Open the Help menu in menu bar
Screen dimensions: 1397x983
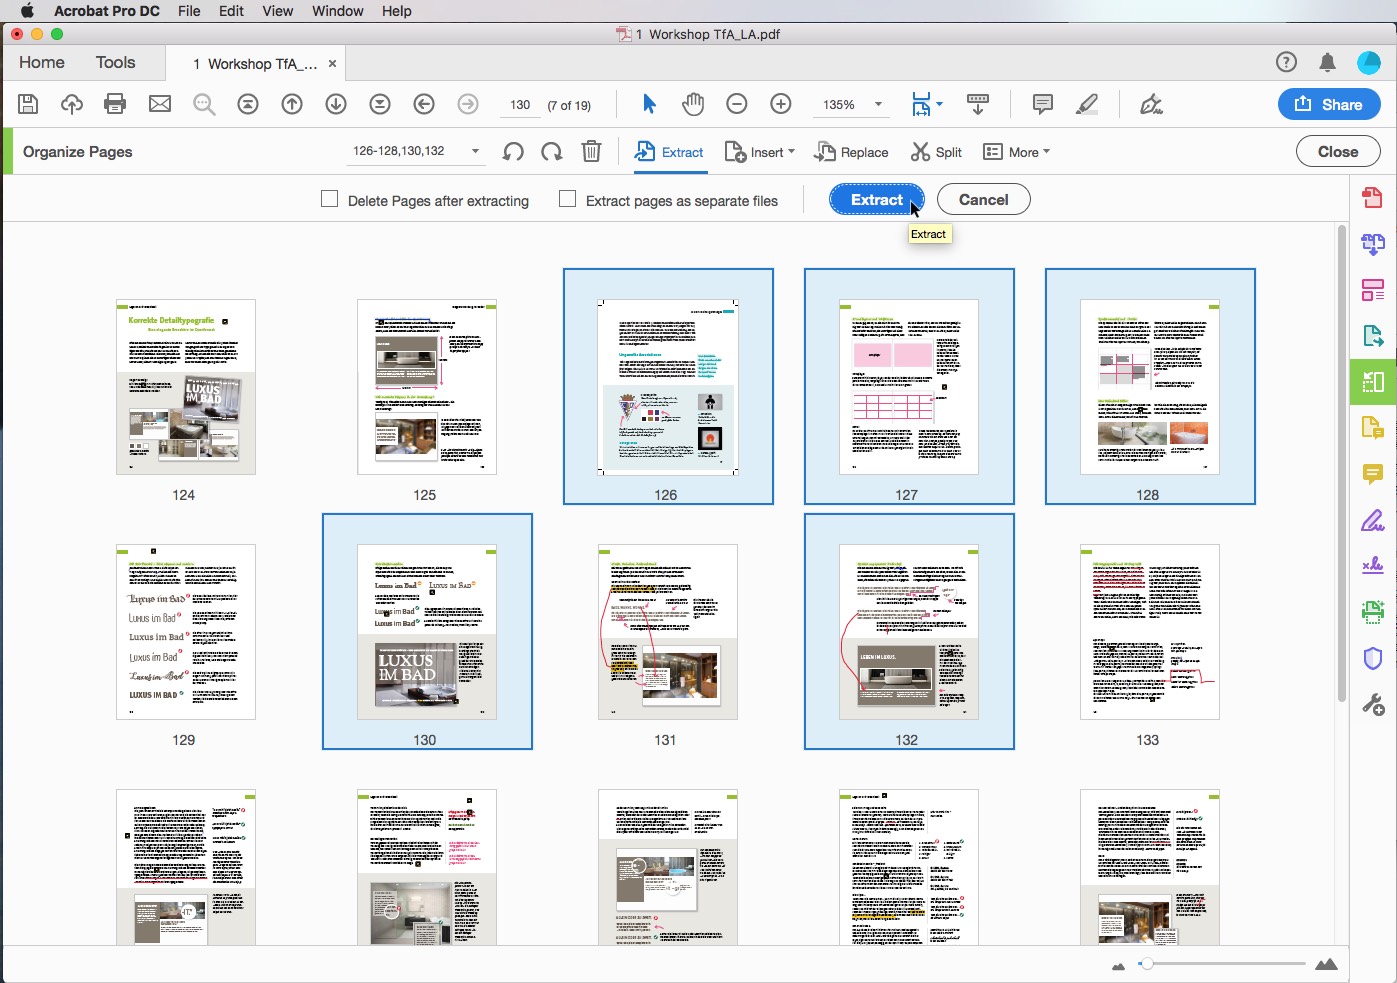click(396, 11)
